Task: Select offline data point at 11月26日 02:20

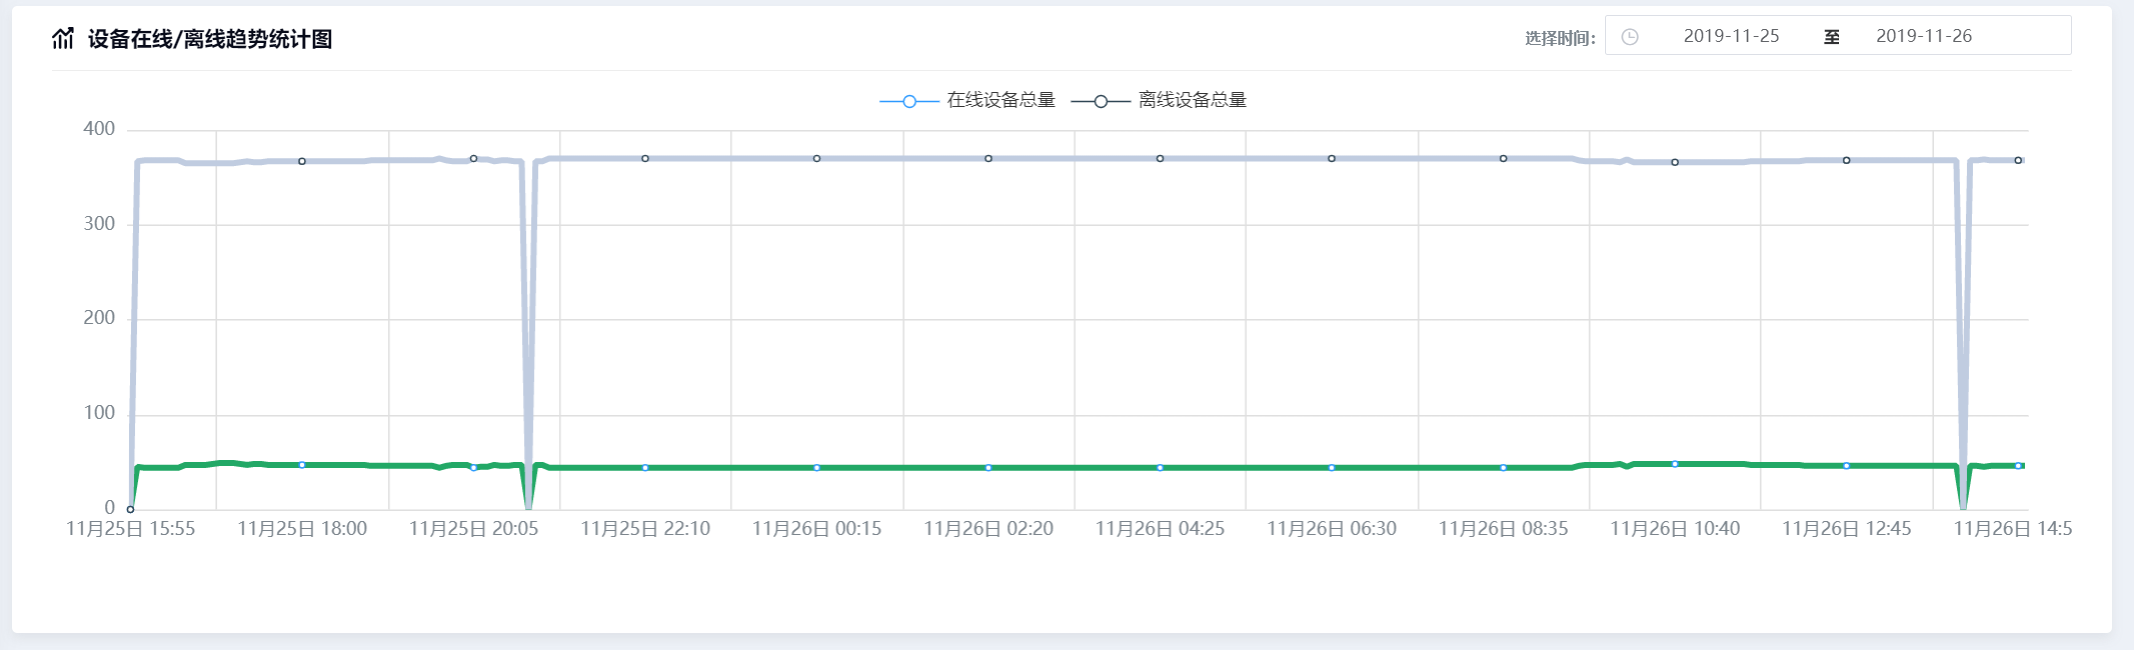Action: click(x=988, y=159)
